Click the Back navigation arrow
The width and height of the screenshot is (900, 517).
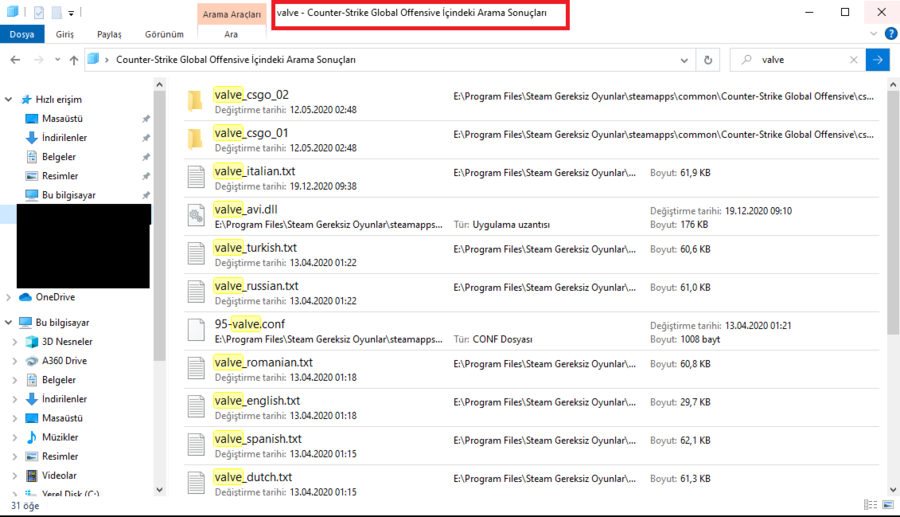(15, 60)
